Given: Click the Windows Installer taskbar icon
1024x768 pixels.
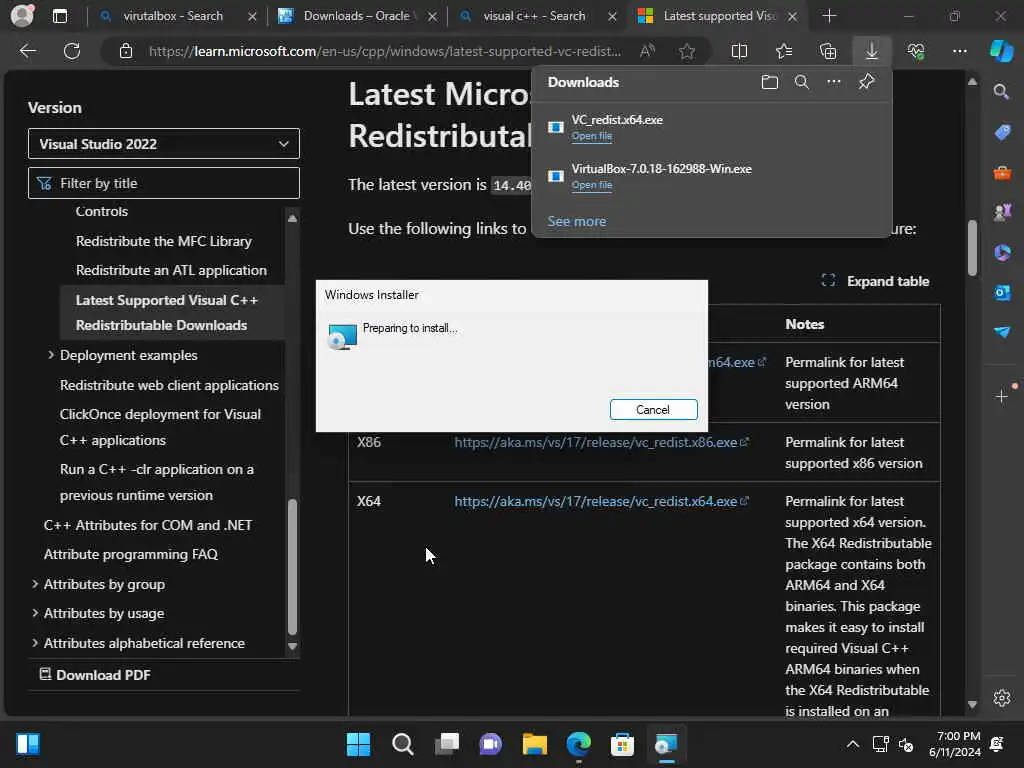Looking at the screenshot, I should point(666,744).
